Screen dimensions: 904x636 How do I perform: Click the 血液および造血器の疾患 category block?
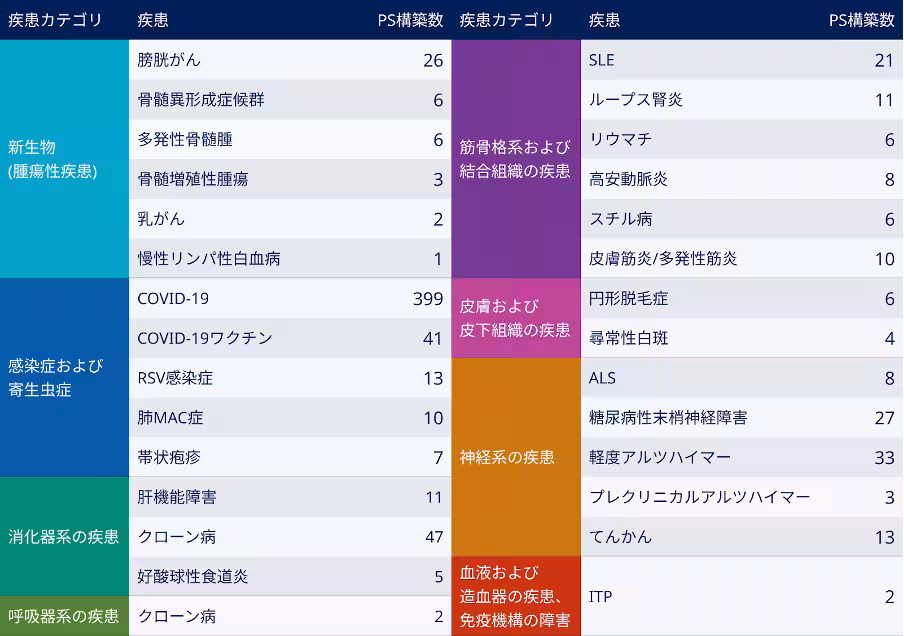coord(515,596)
